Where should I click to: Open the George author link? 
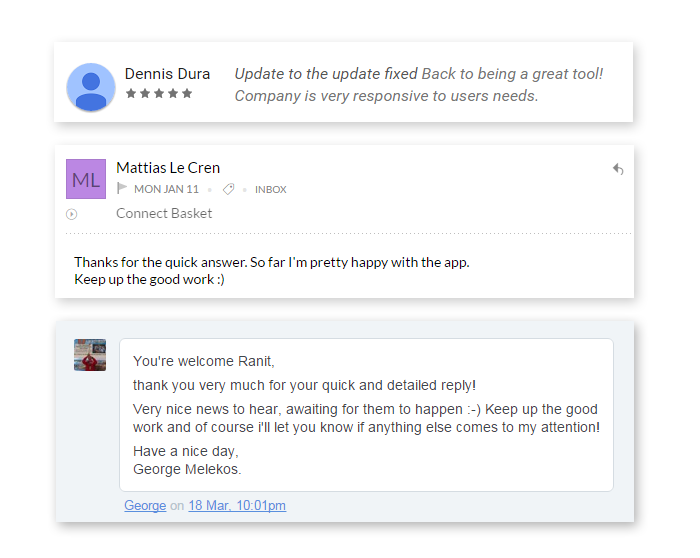pos(145,505)
